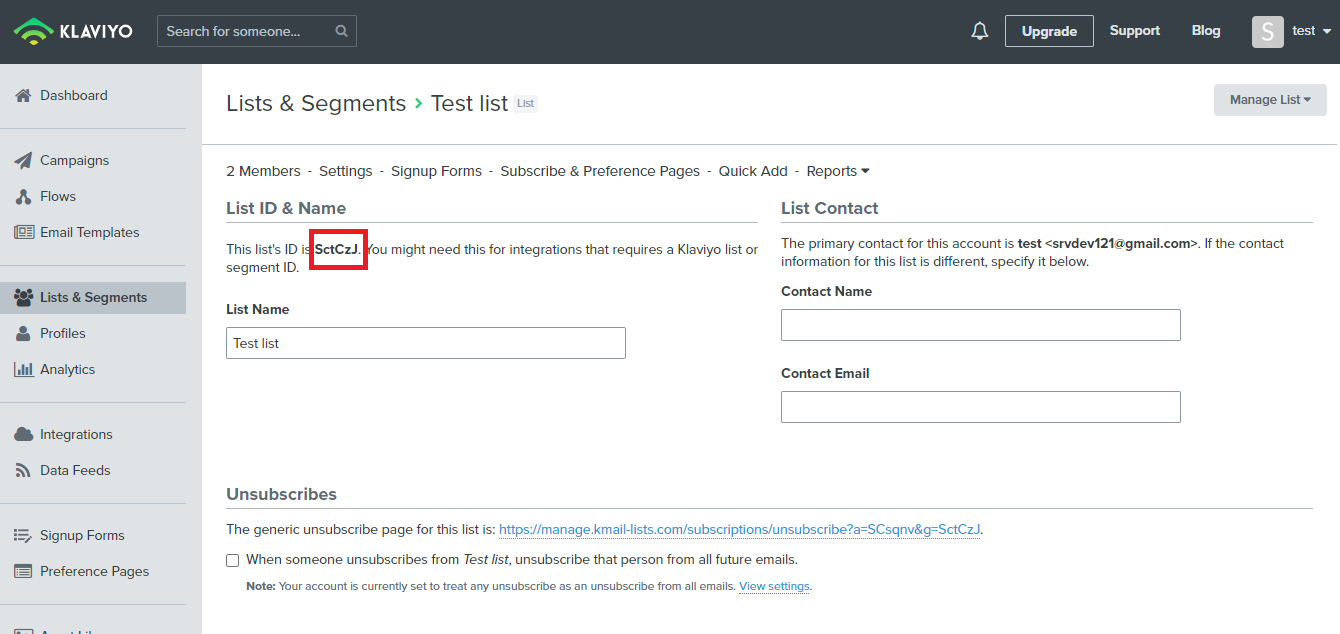Click the user avatar S icon
1340x634 pixels.
click(x=1268, y=31)
